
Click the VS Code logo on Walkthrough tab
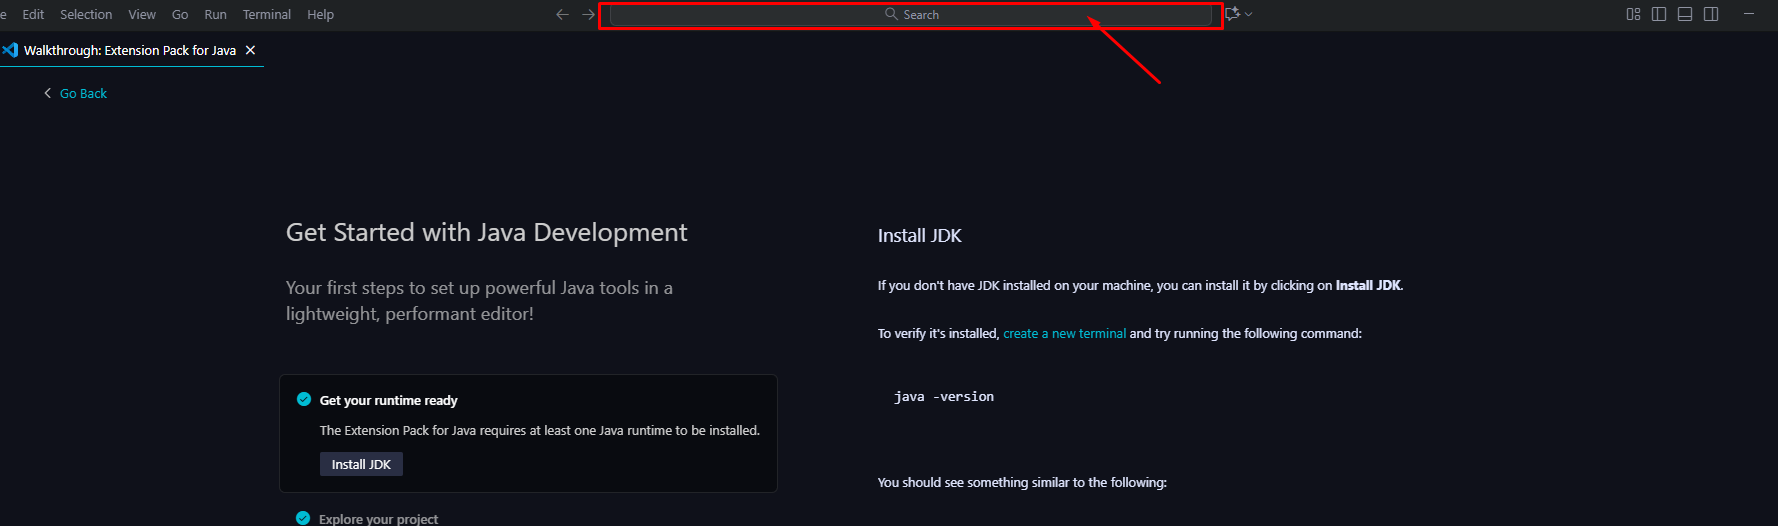point(11,50)
